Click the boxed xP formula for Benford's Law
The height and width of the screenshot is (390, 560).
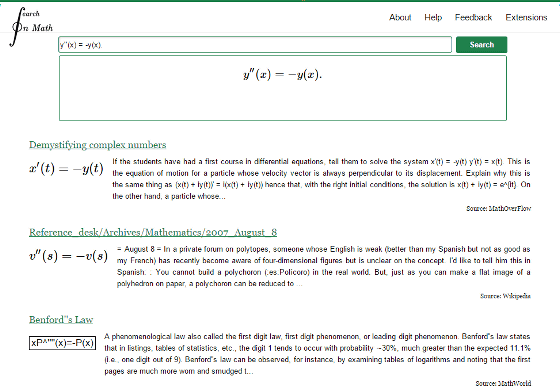pyautogui.click(x=62, y=343)
